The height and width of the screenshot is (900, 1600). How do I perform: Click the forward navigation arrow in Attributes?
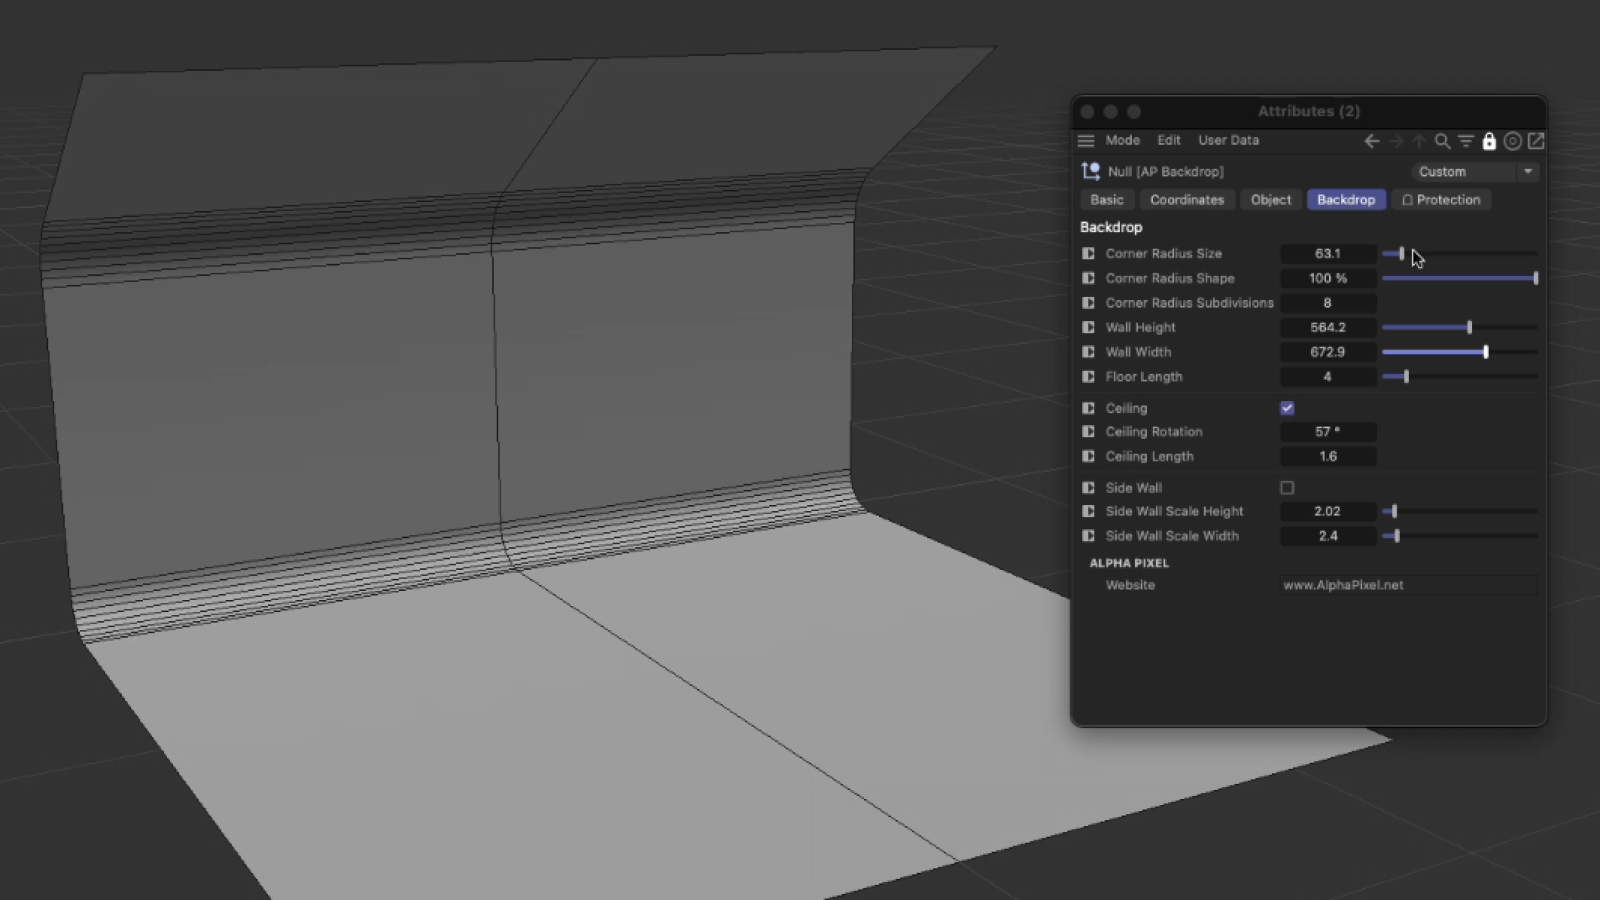pos(1396,141)
